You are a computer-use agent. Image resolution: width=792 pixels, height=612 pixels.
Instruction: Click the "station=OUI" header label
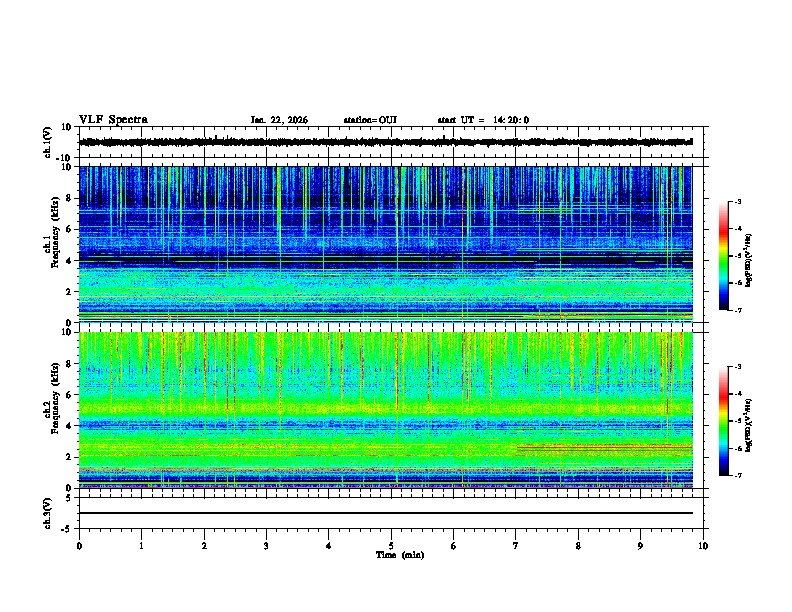[x=370, y=120]
